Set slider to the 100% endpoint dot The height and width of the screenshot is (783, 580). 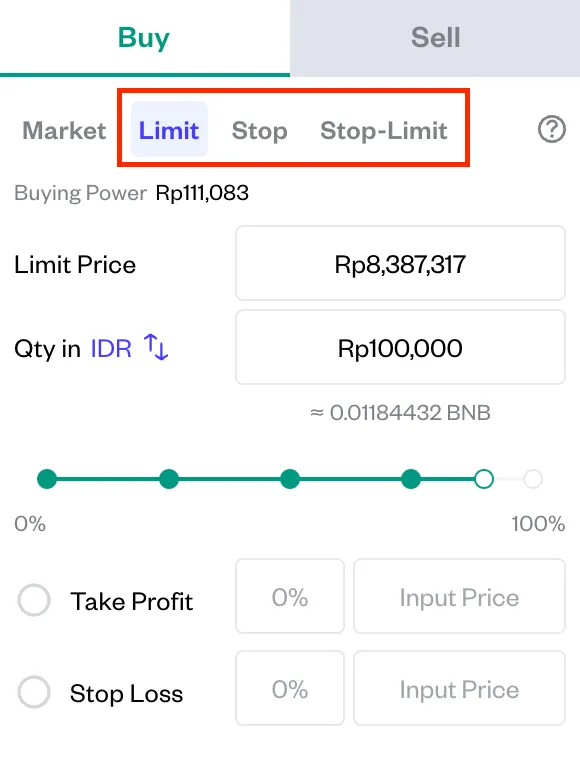pos(533,479)
